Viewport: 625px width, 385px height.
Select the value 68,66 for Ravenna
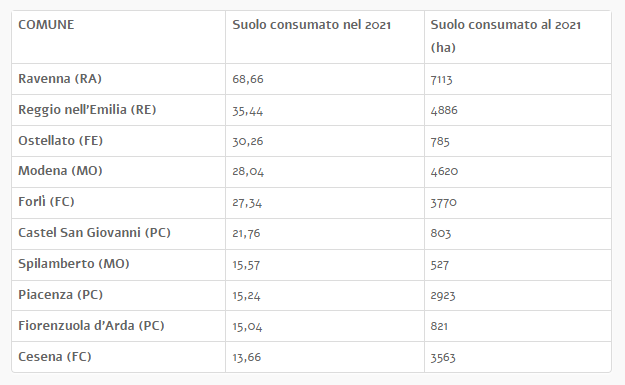248,79
